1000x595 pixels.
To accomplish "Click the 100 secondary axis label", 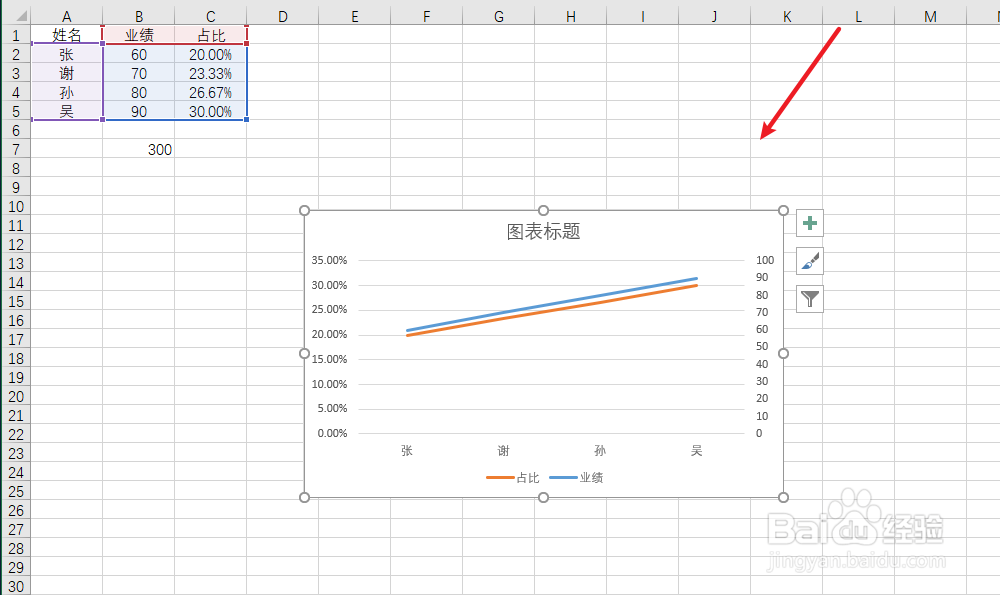I will [765, 260].
